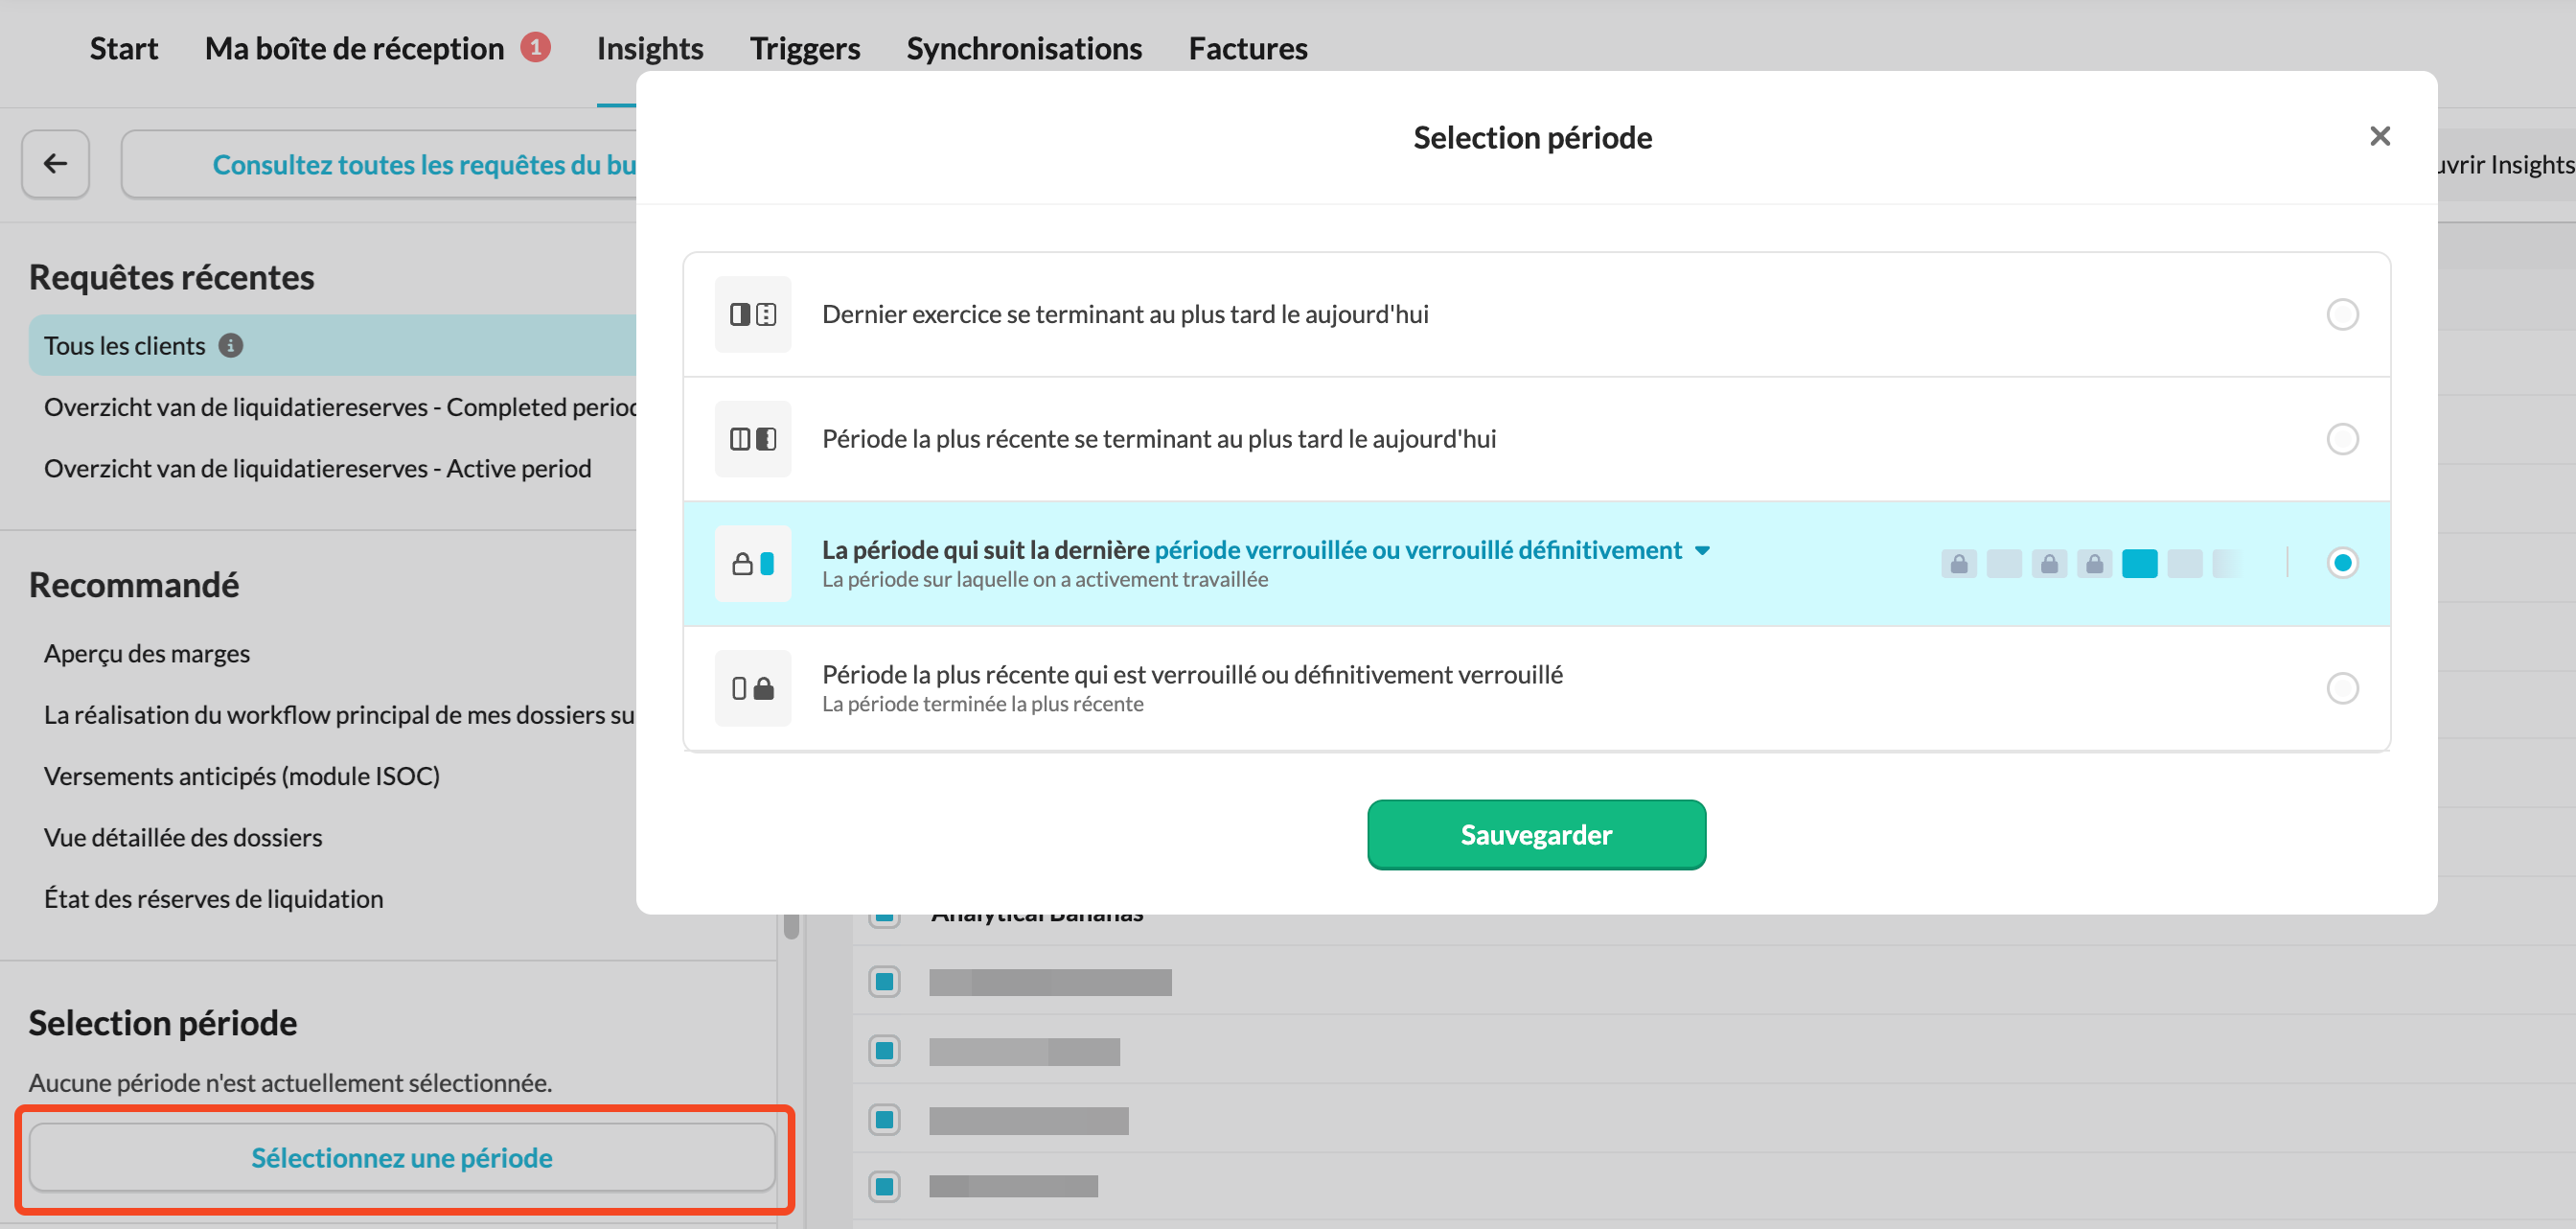Switch to the Synchronisations tab
The height and width of the screenshot is (1229, 2576).
(1023, 48)
